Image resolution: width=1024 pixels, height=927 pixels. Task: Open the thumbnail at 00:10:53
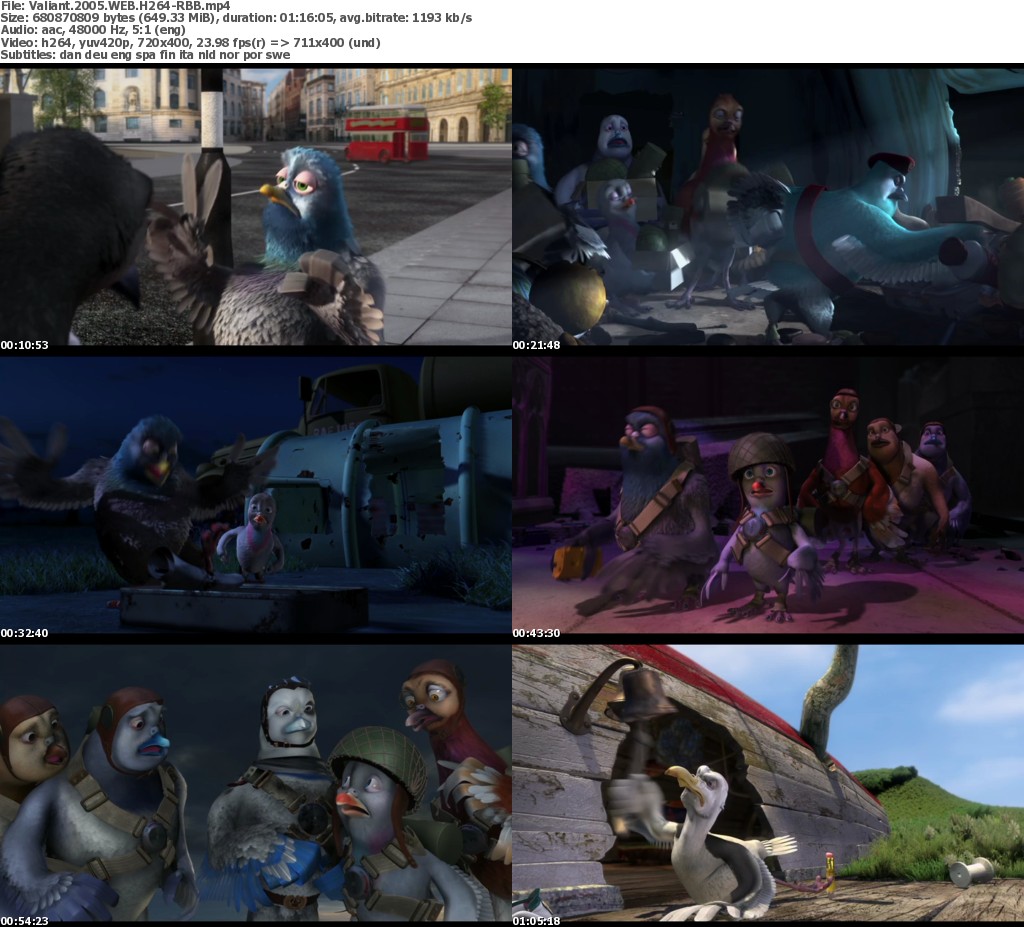coord(255,207)
